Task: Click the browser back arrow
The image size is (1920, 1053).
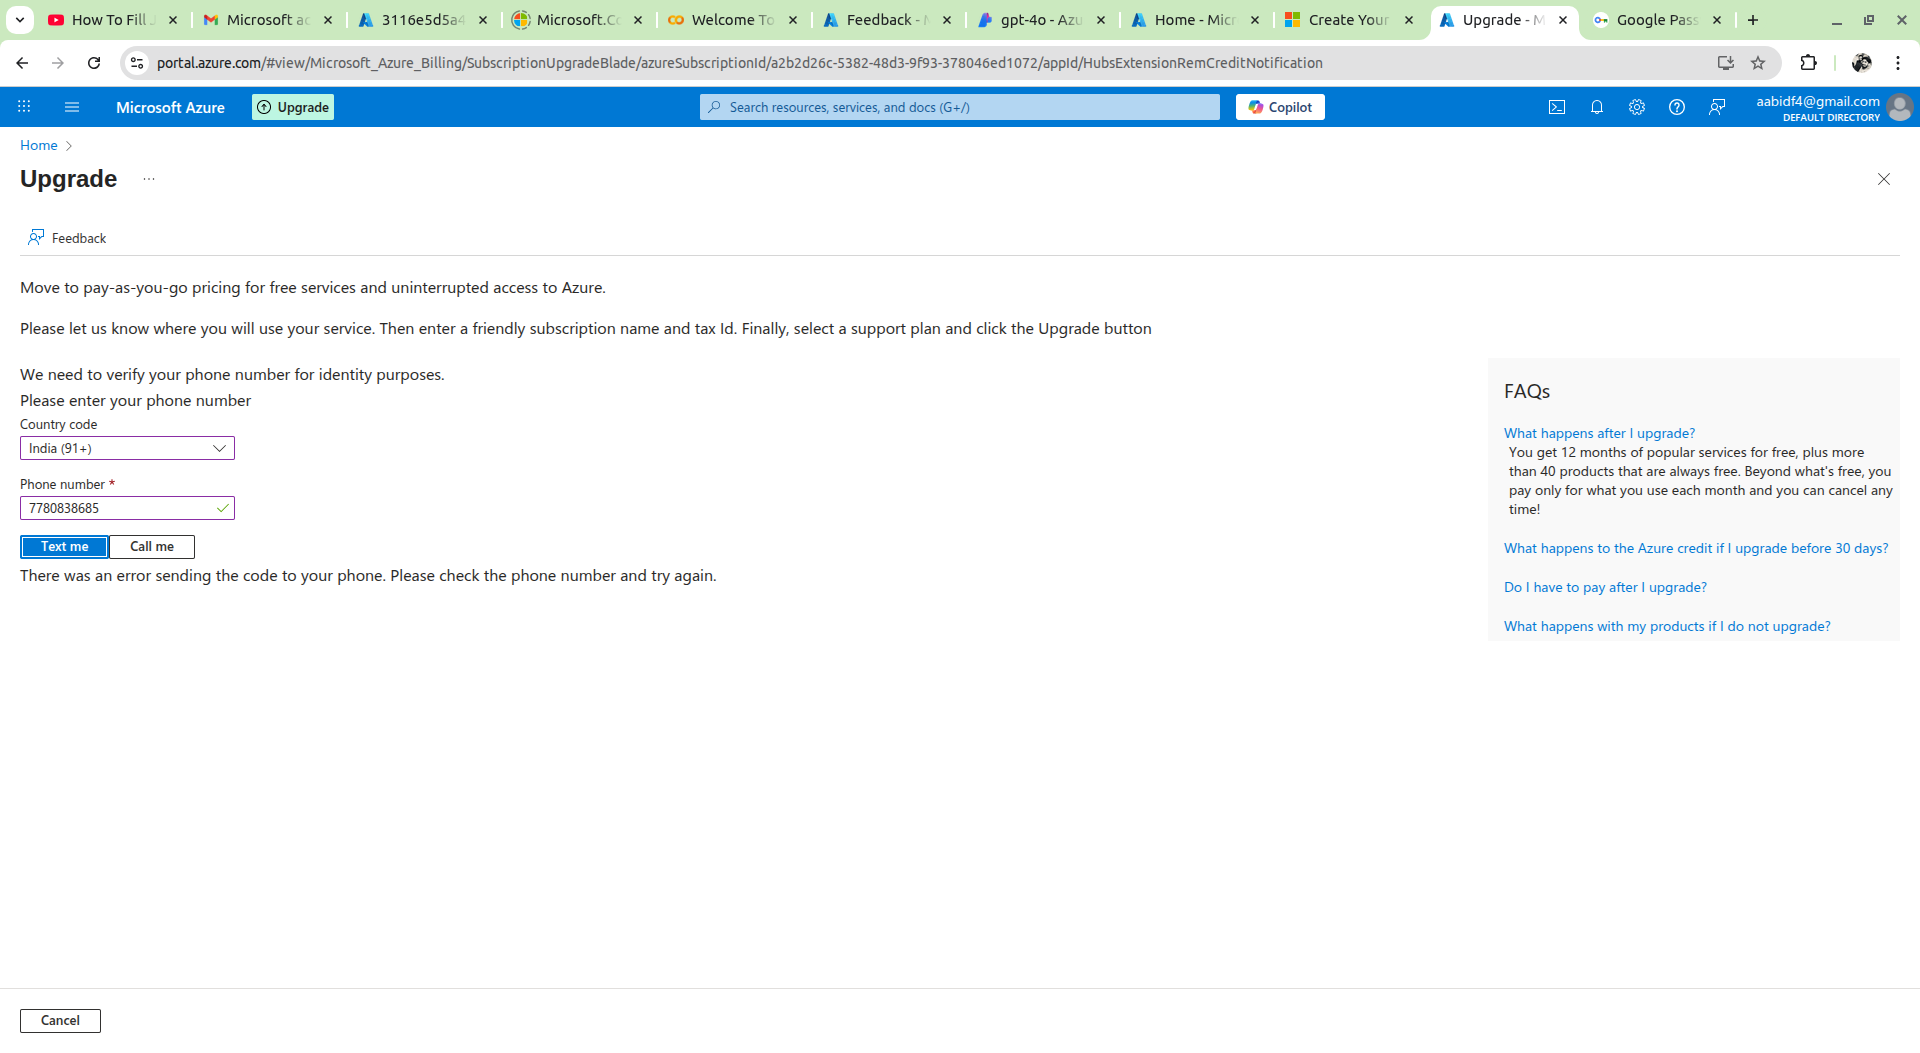Action: (x=22, y=63)
